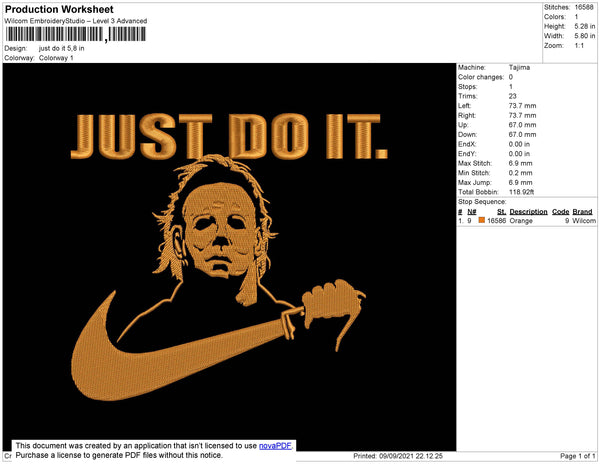Select the 'Color changes:' label
This screenshot has height=464, width=600.
pos(481,77)
